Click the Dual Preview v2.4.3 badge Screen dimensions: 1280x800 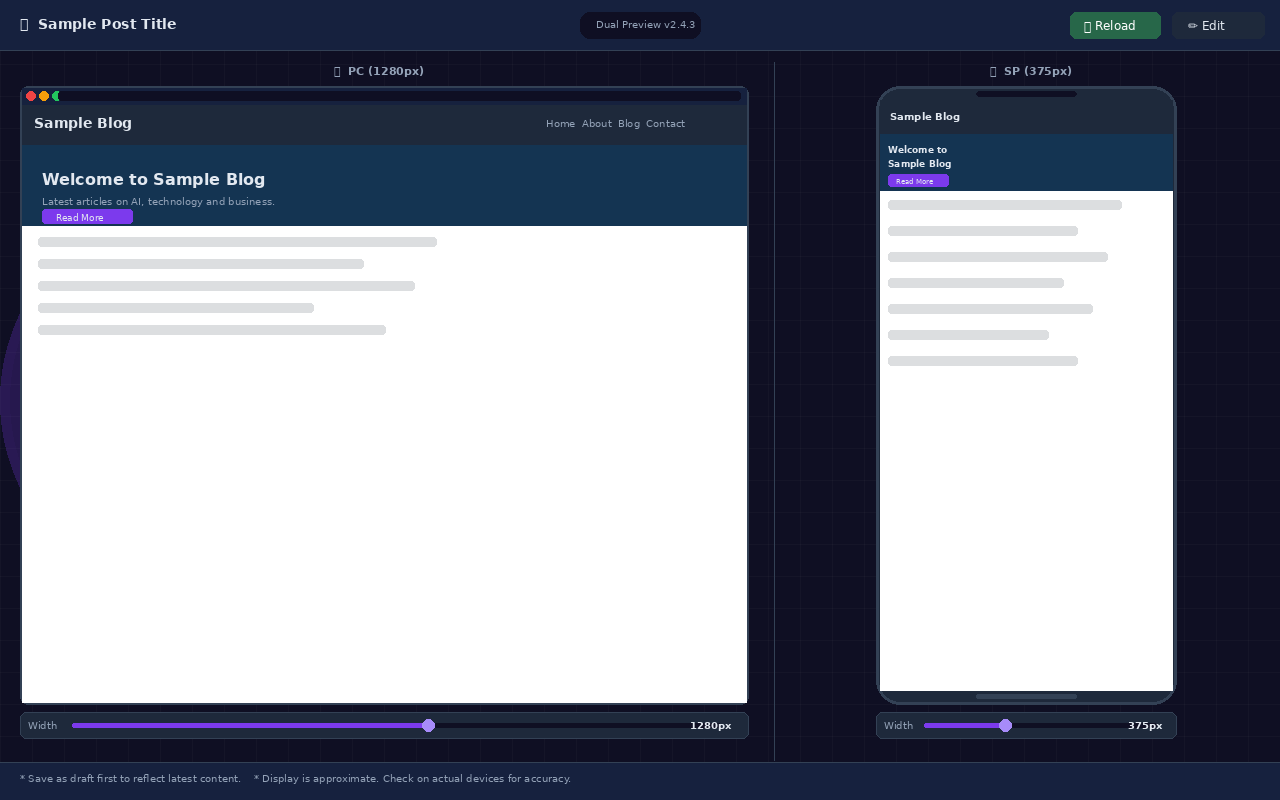640,25
